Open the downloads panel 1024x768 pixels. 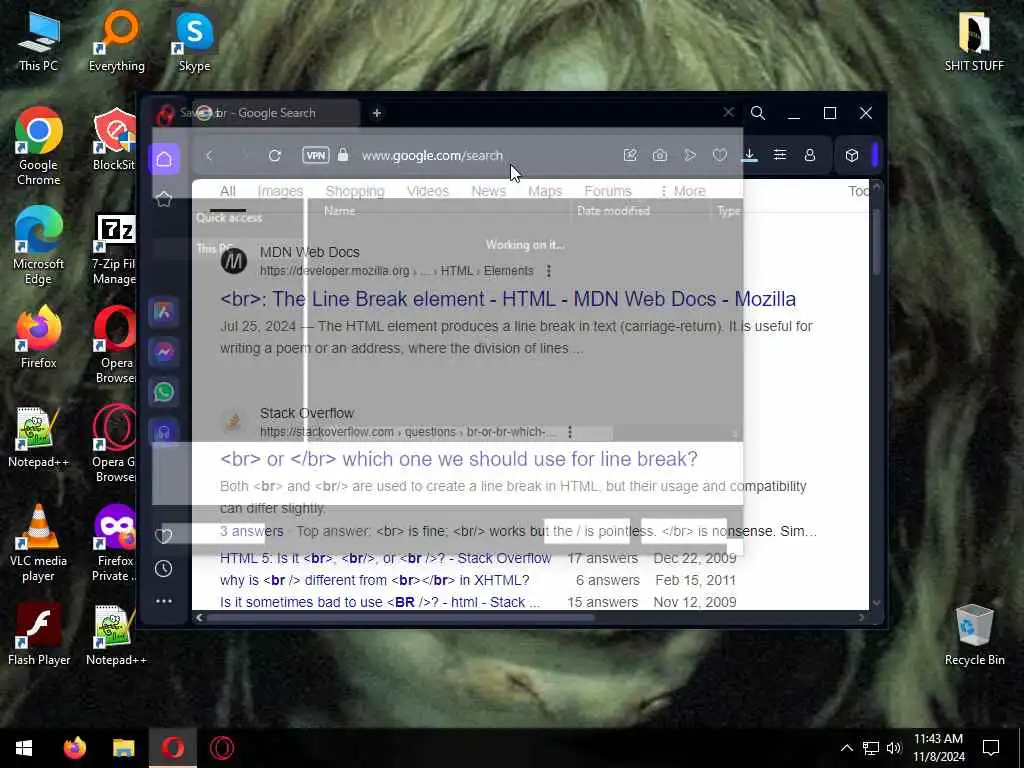click(x=750, y=155)
